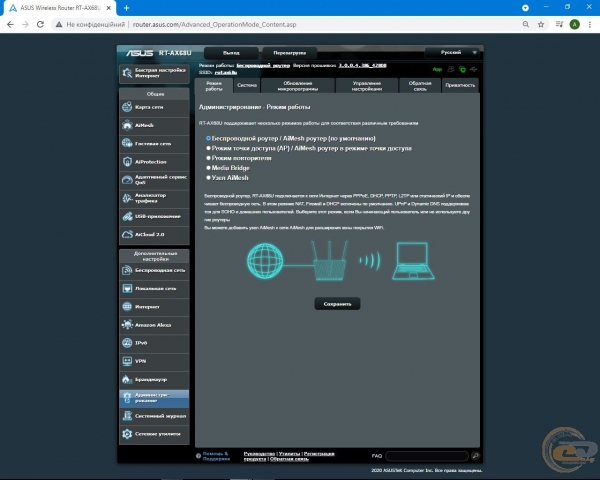This screenshot has width=600, height=480.
Task: Click the Save (Сохранить) button
Action: click(337, 304)
